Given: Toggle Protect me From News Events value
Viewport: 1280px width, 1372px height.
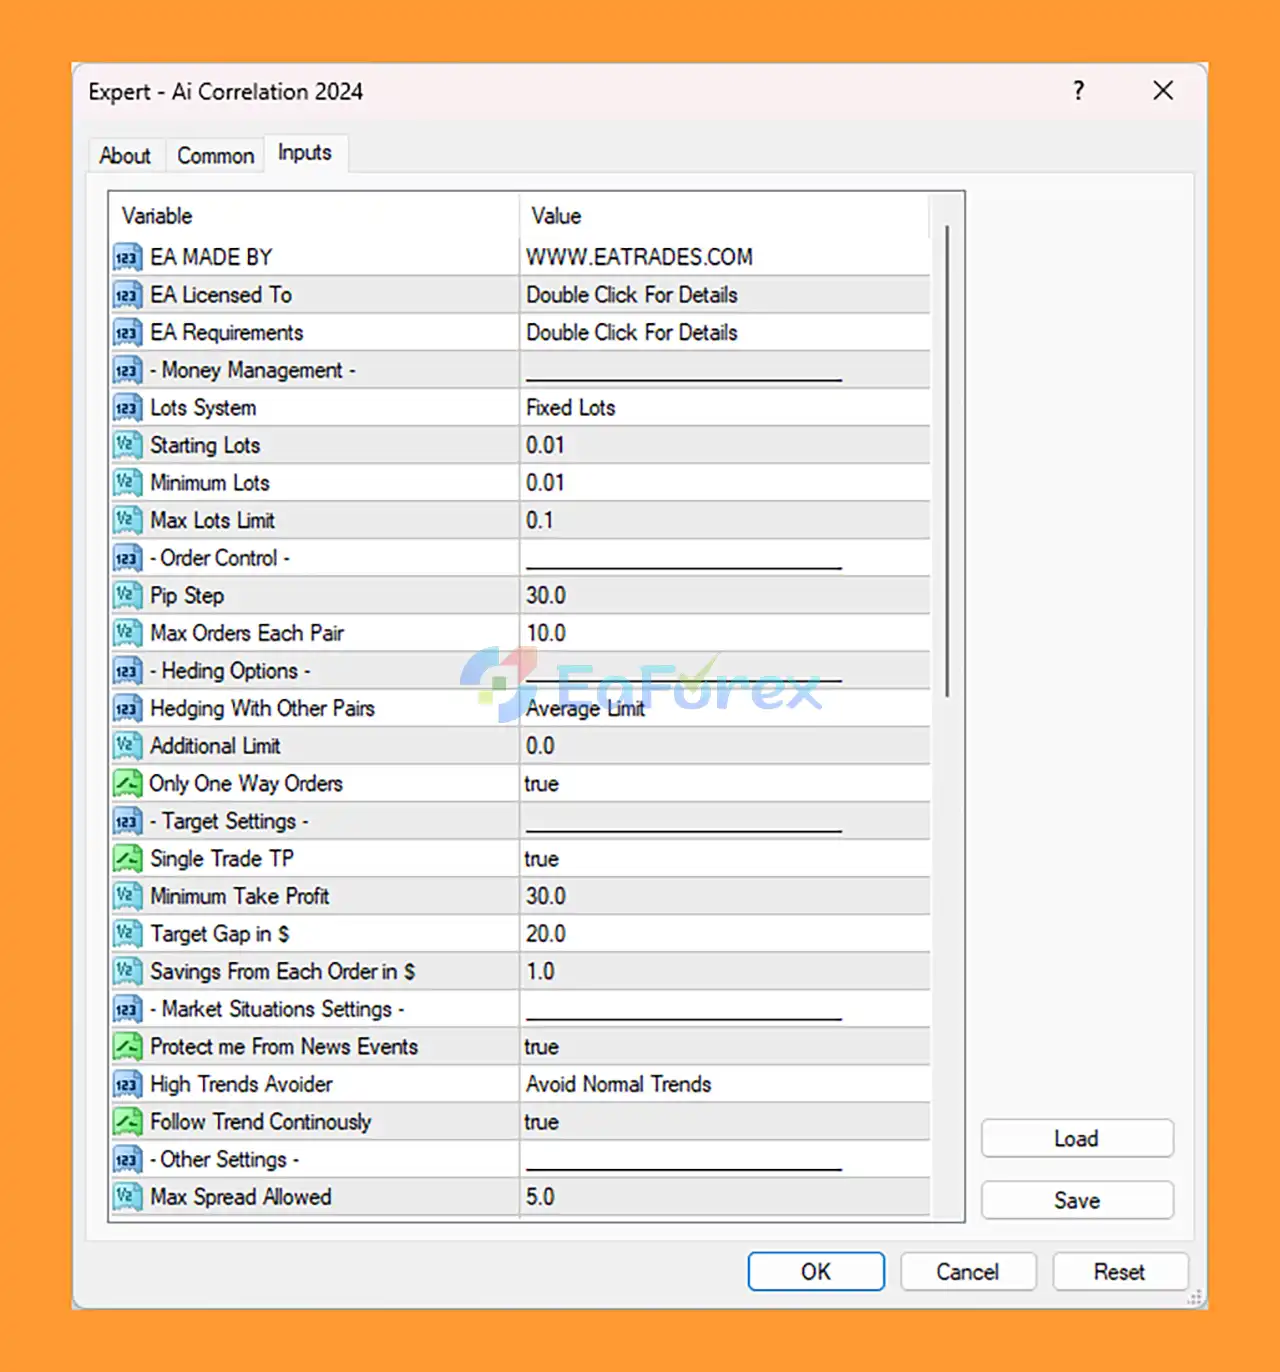Looking at the screenshot, I should pos(542,1047).
